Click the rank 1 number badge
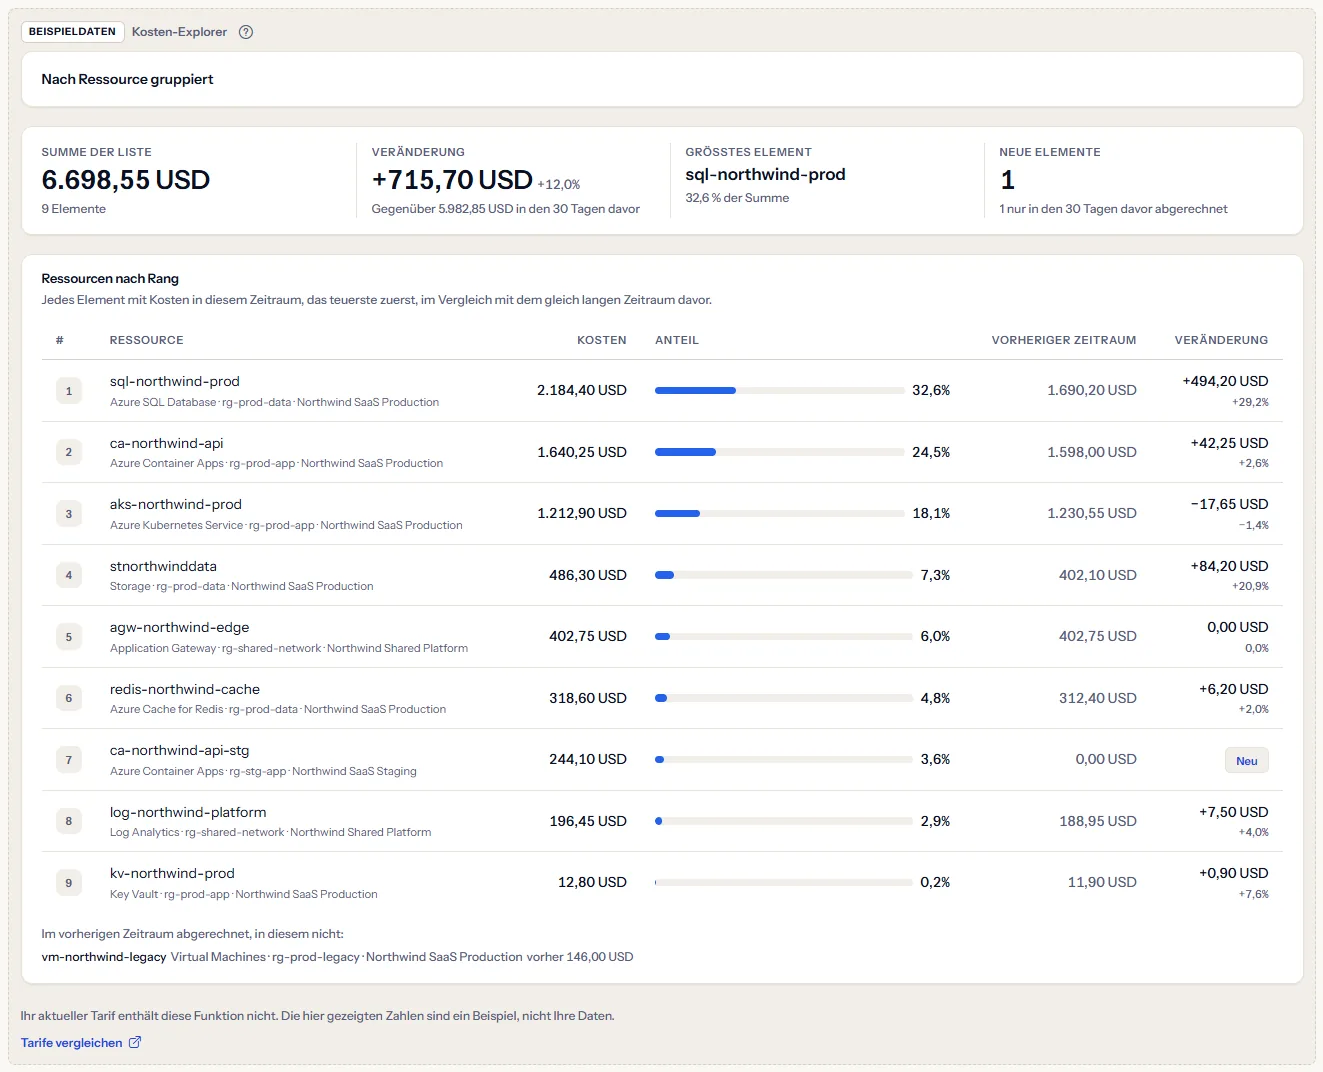1323x1072 pixels. pos(69,391)
